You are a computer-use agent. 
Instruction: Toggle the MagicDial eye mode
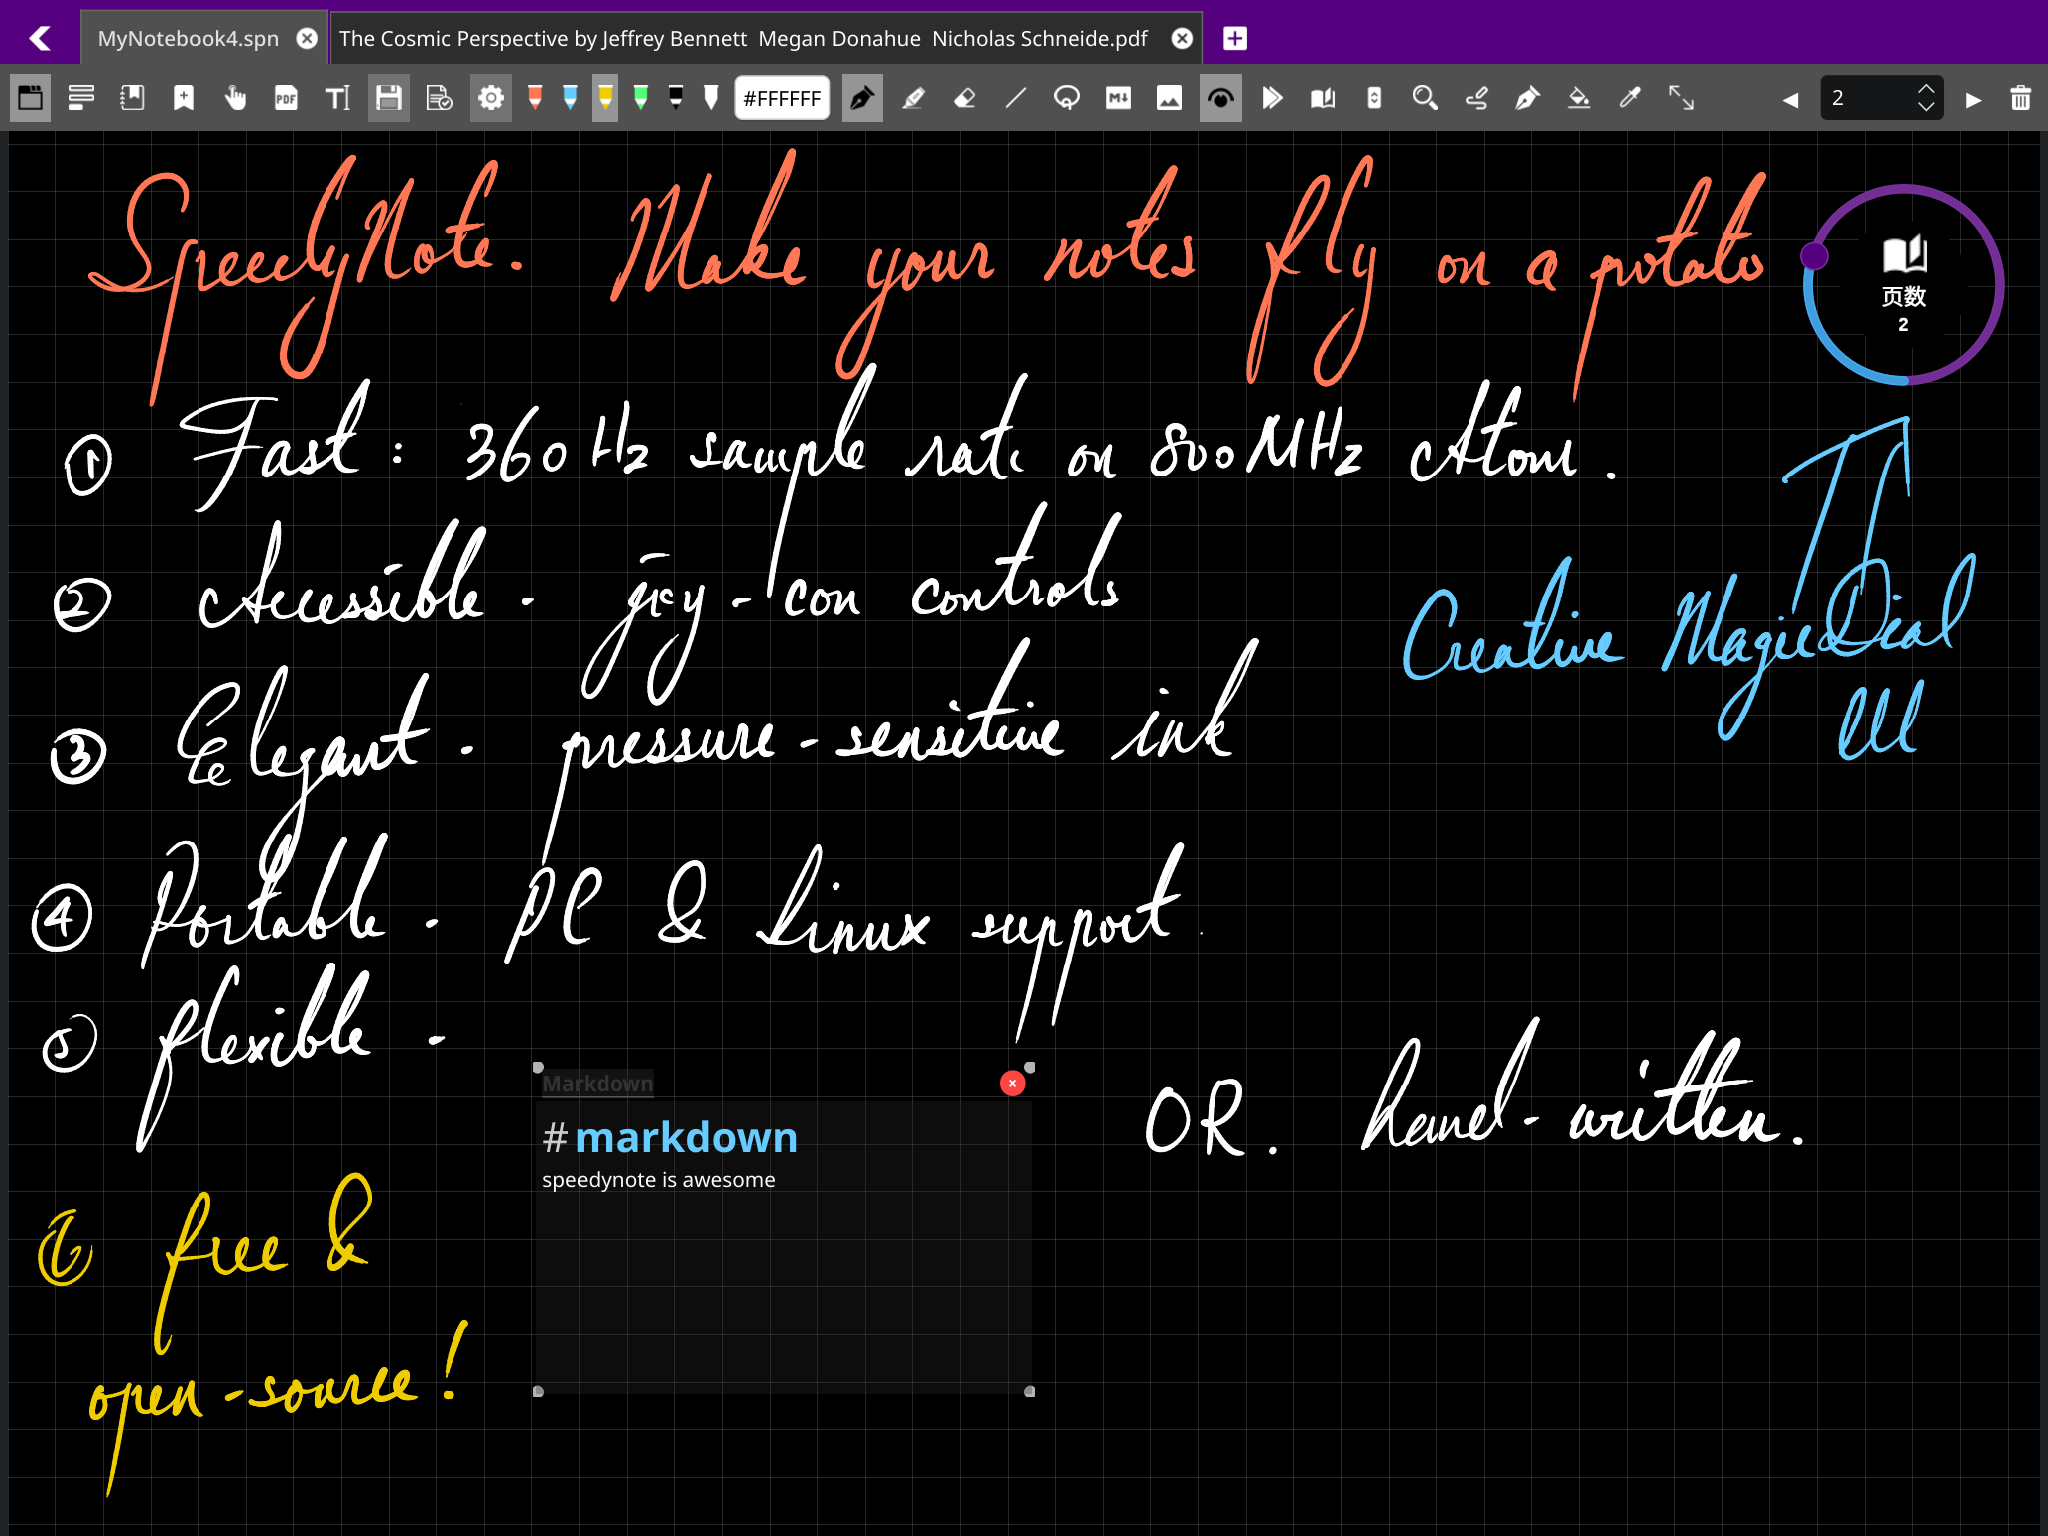(1221, 97)
